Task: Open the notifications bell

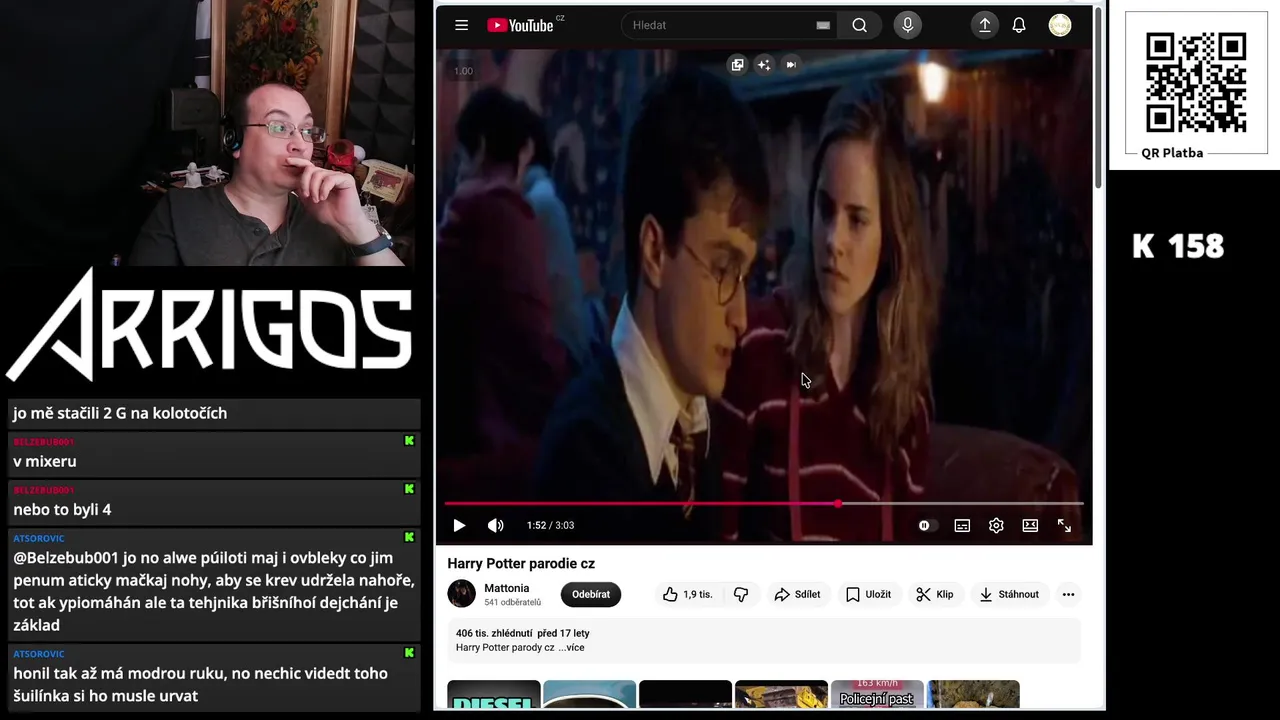Action: point(1019,25)
